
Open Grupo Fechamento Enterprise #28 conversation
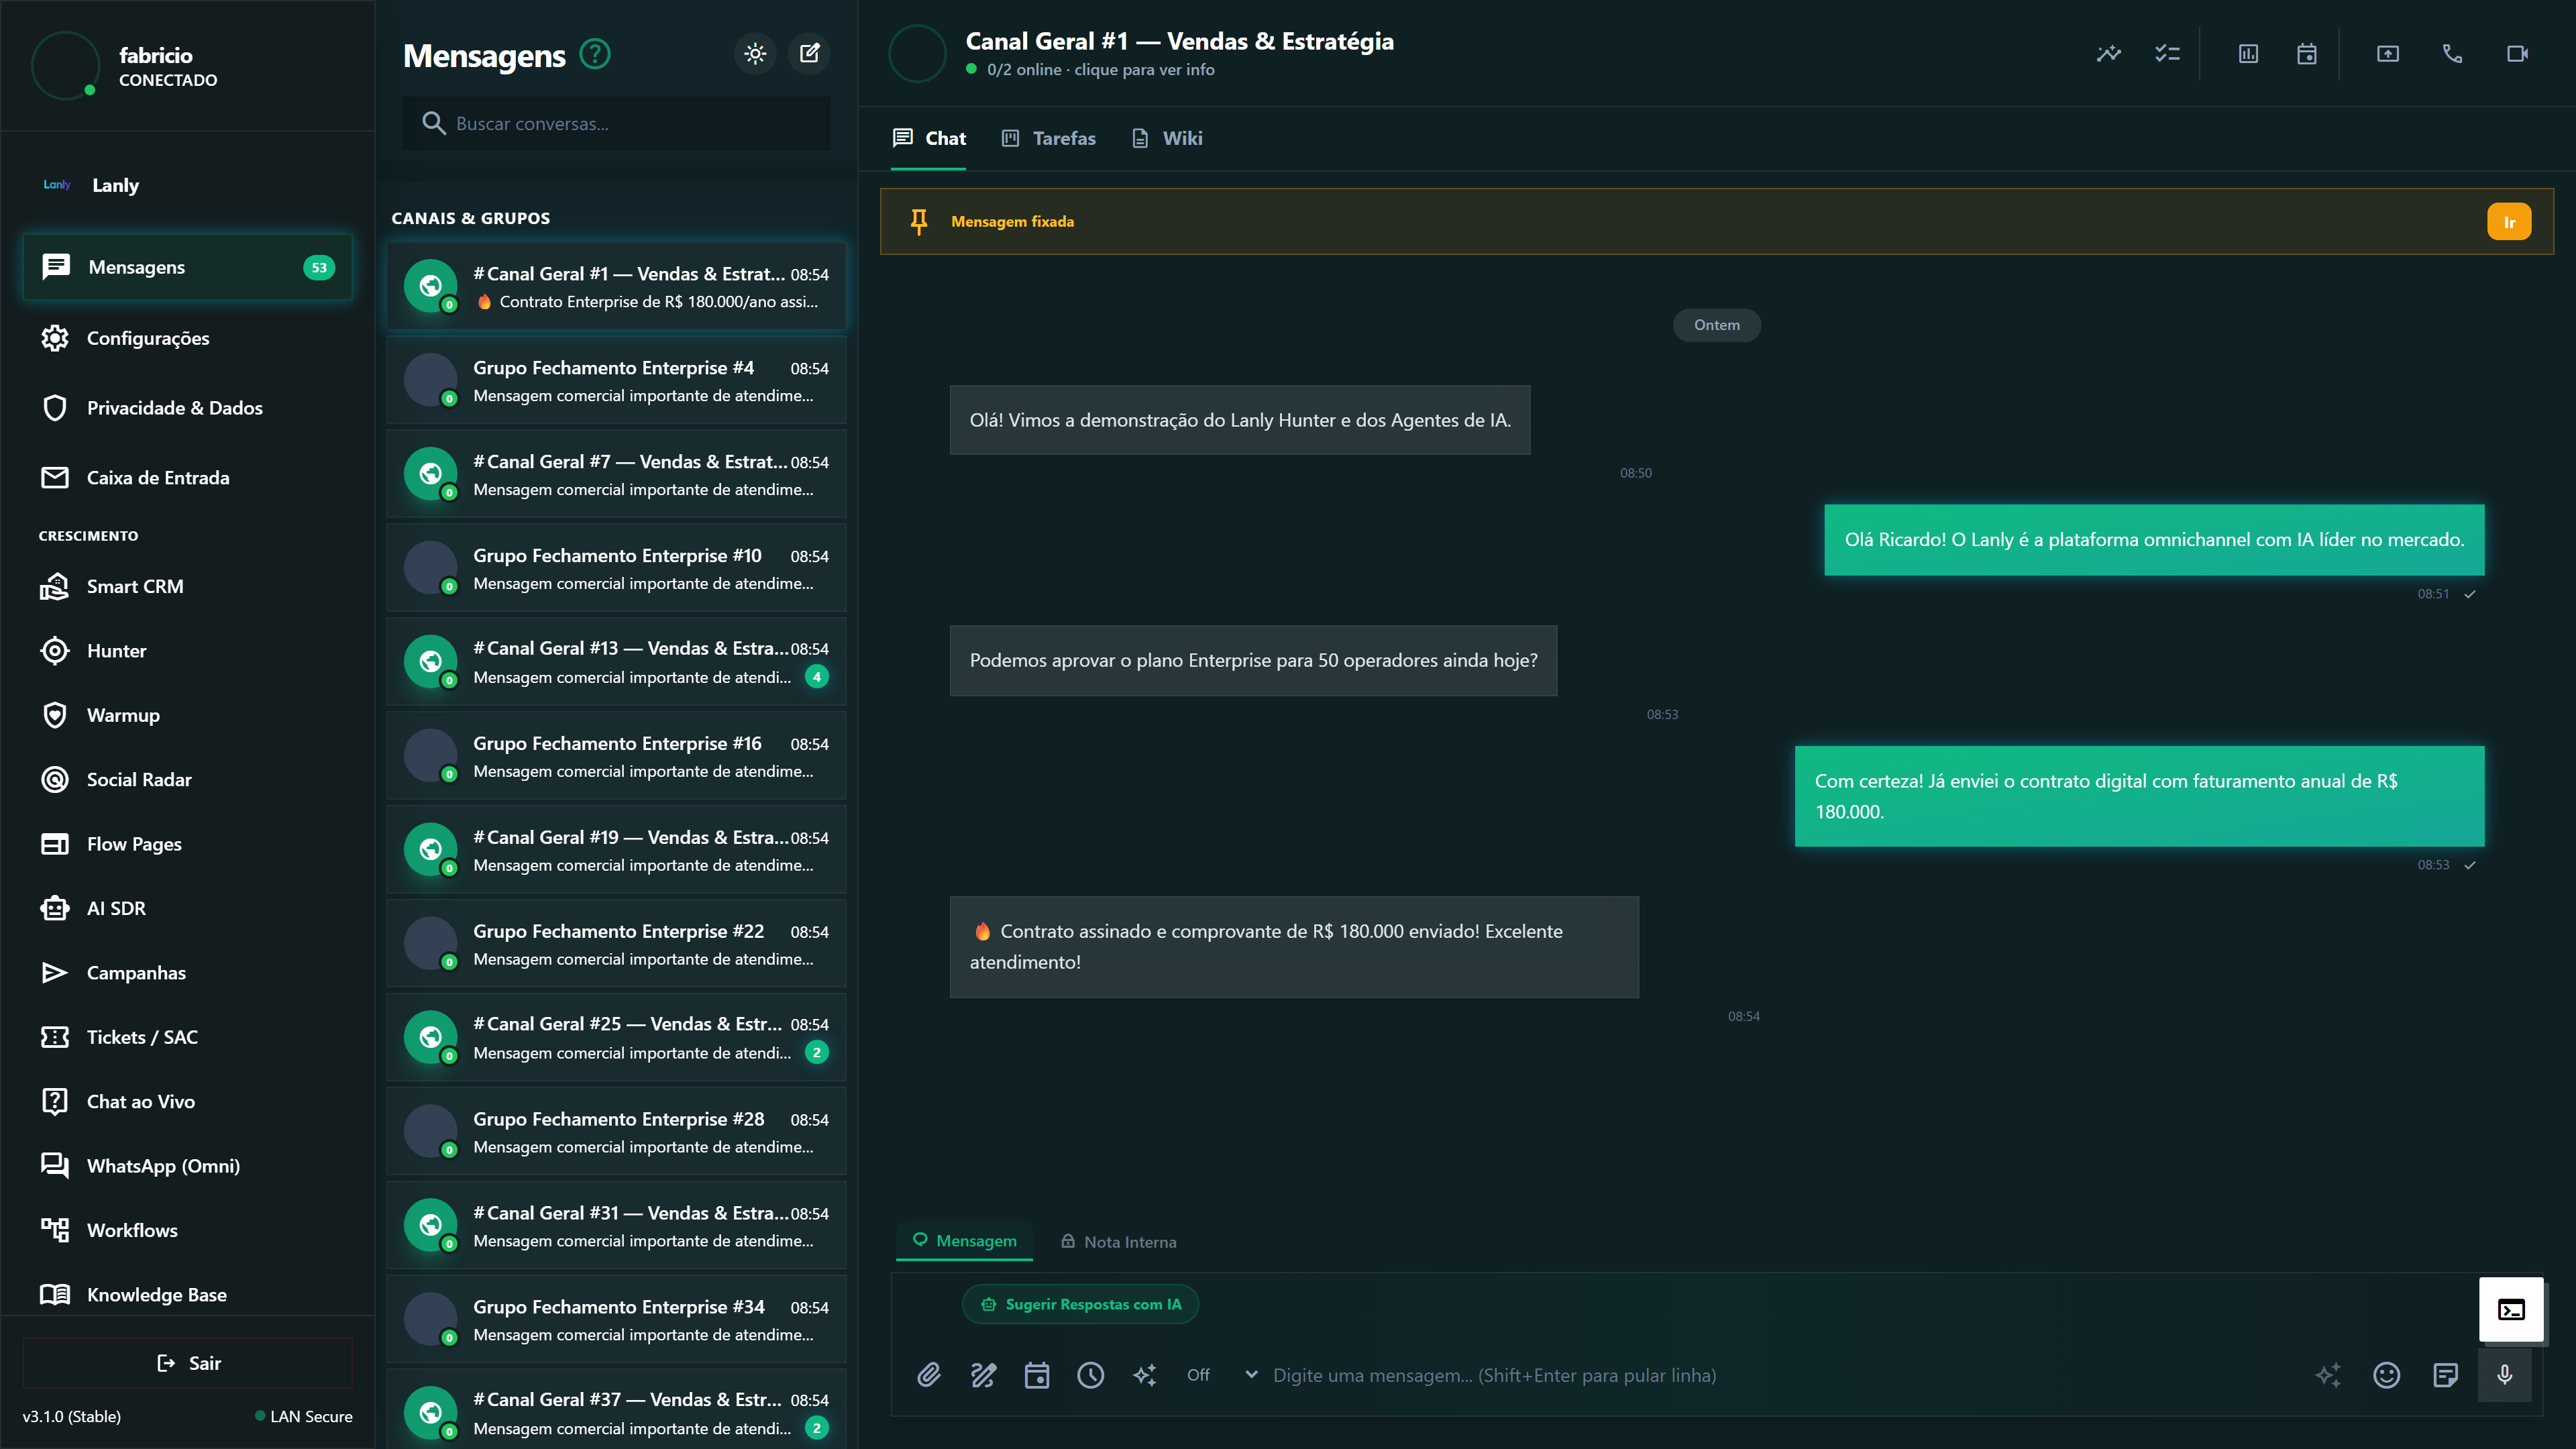click(616, 1132)
